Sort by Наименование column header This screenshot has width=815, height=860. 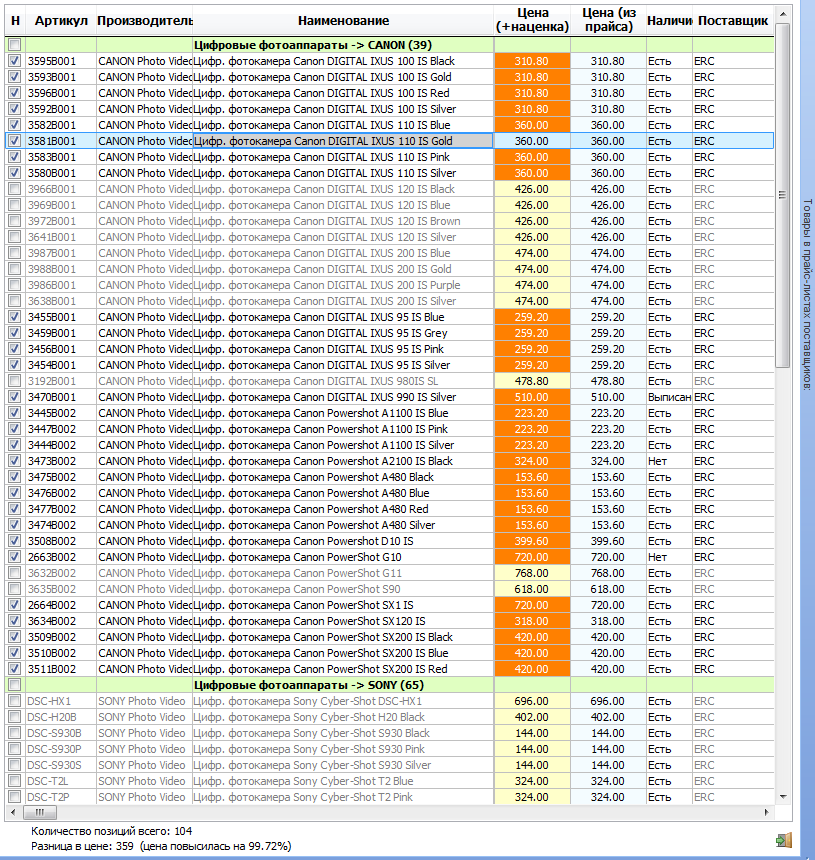tap(343, 21)
